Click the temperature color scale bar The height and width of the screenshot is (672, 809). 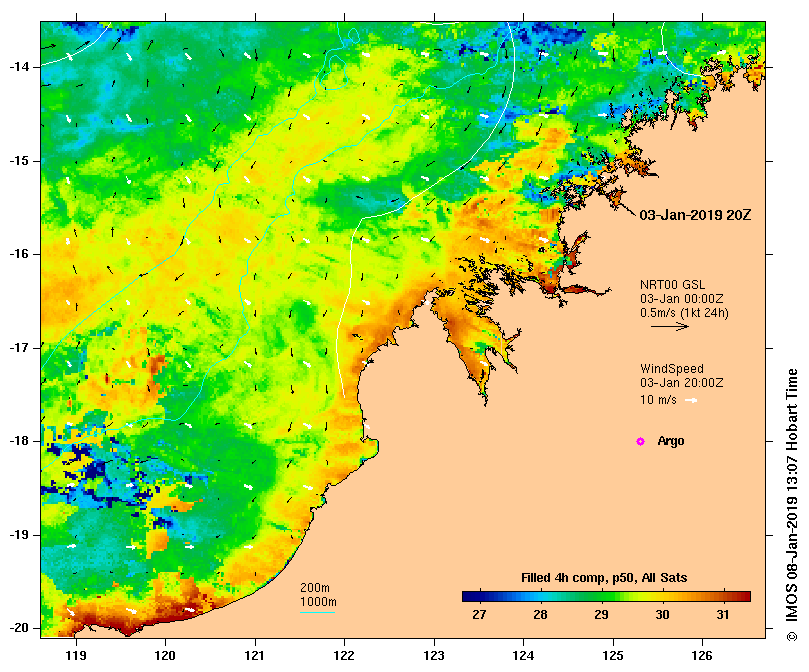[606, 597]
